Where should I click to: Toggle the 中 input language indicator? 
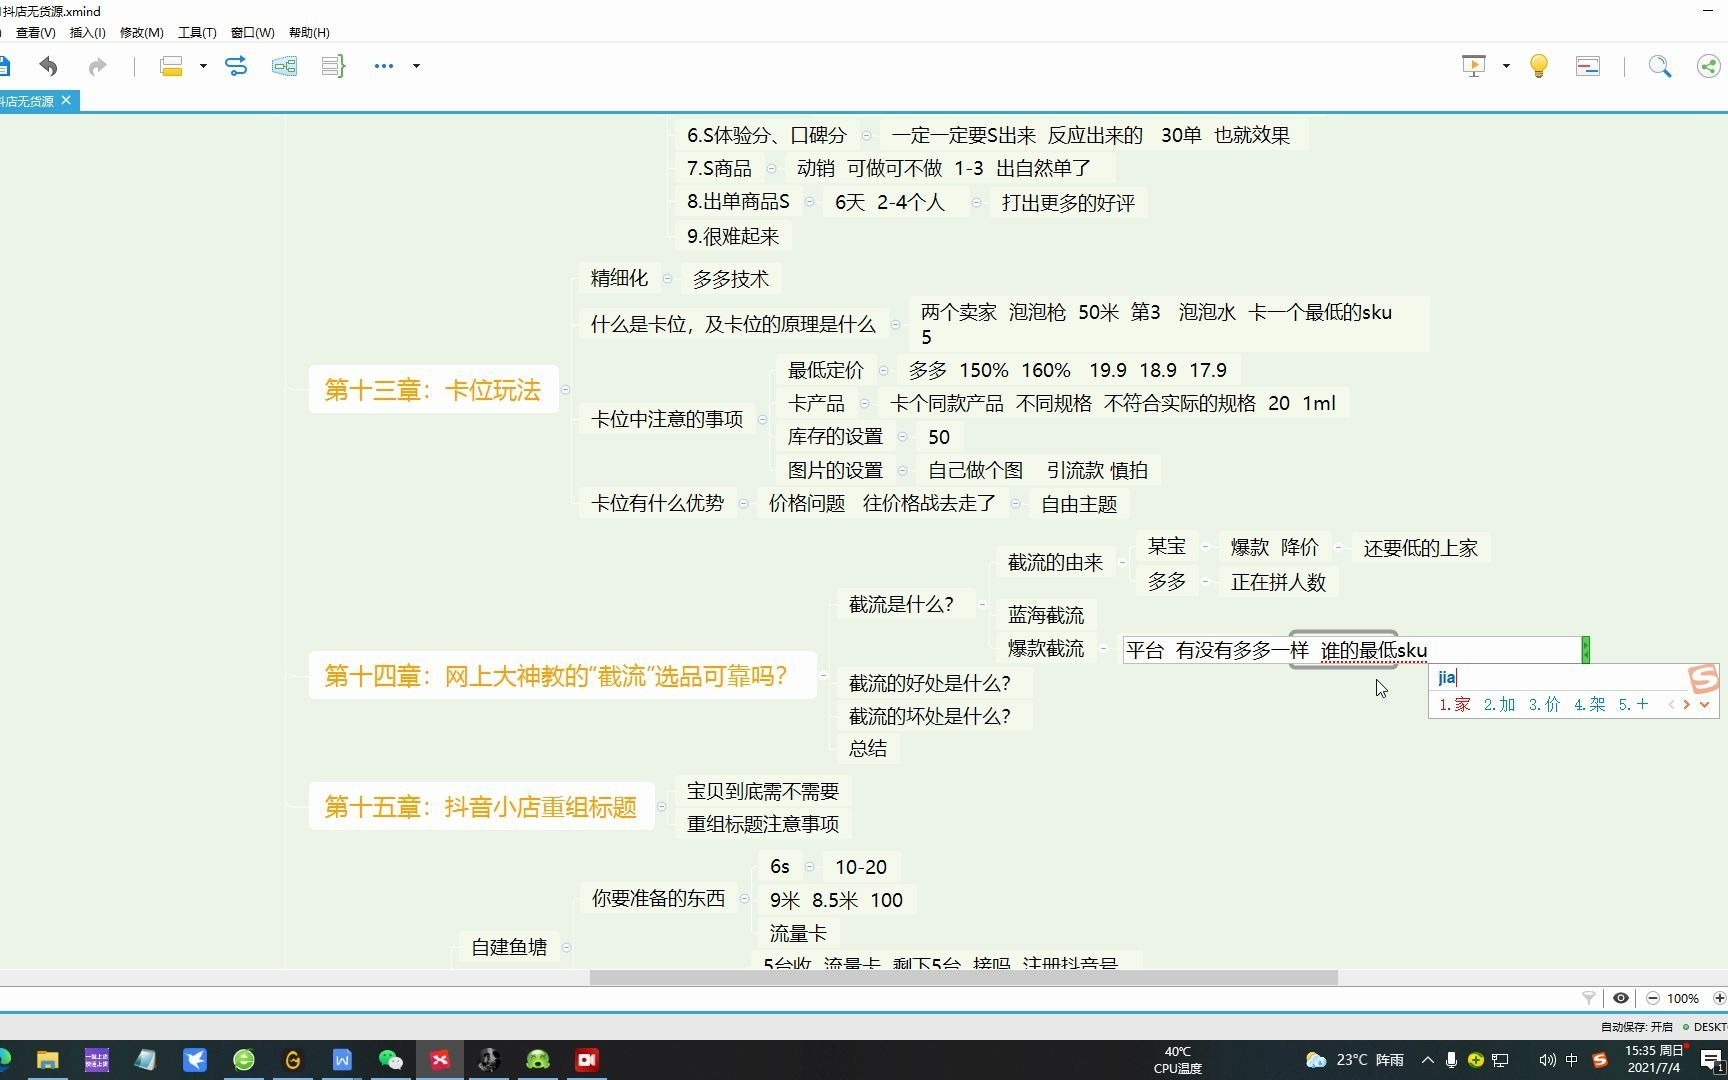click(1572, 1060)
